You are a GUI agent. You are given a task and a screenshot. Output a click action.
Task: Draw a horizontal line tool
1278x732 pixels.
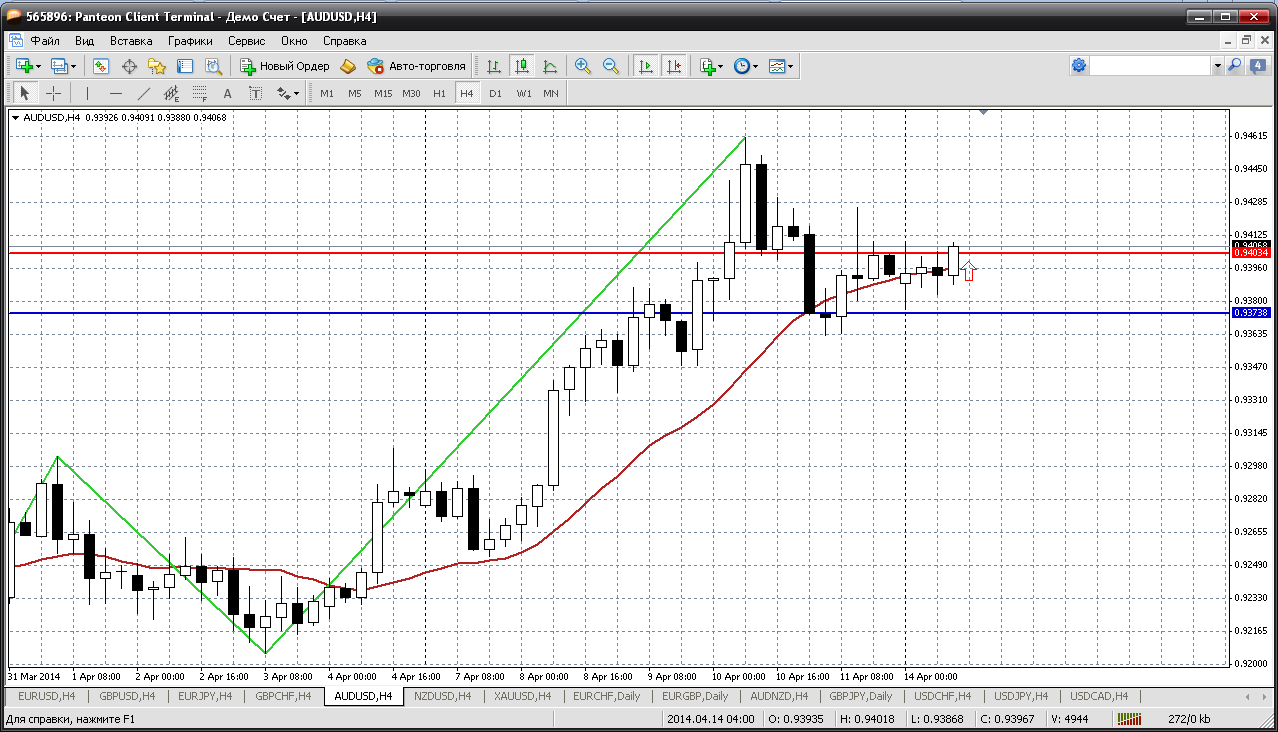point(115,93)
